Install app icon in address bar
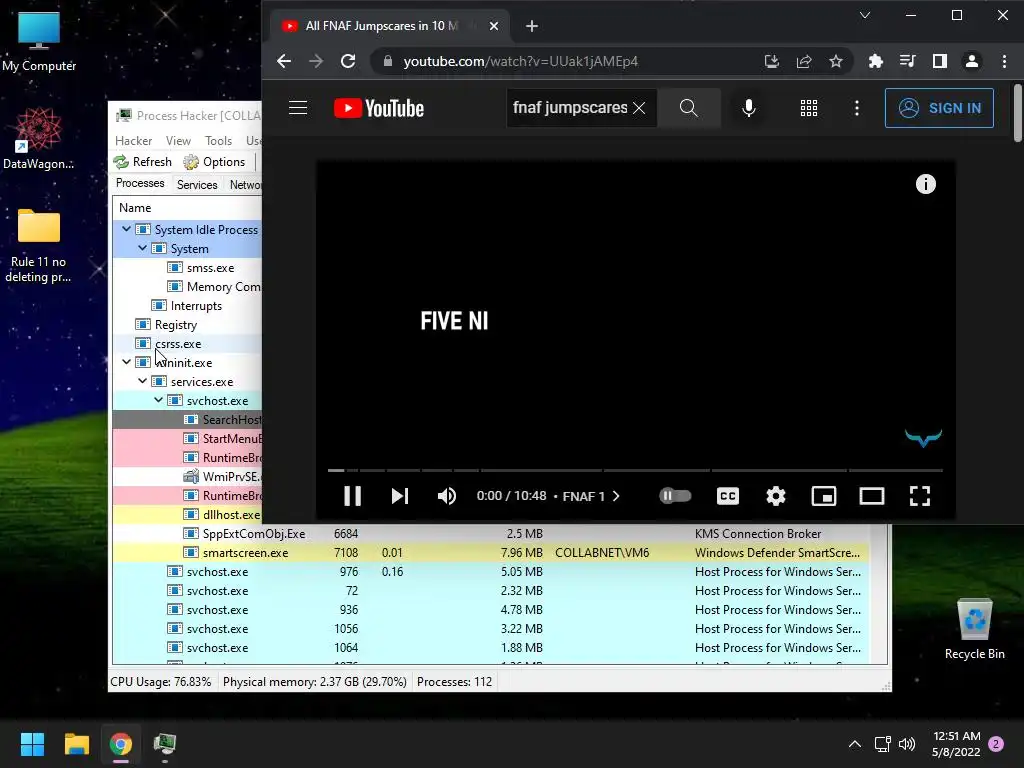 (x=771, y=61)
